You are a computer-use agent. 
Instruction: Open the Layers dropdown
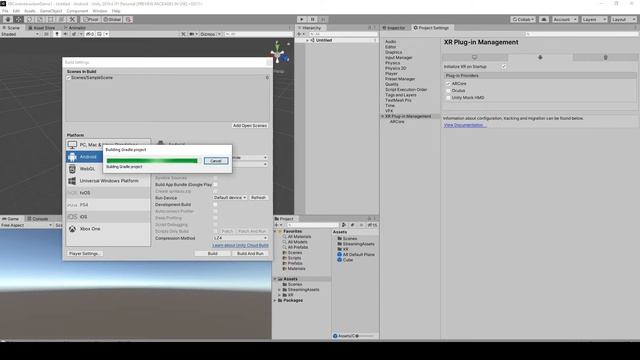tap(594, 19)
